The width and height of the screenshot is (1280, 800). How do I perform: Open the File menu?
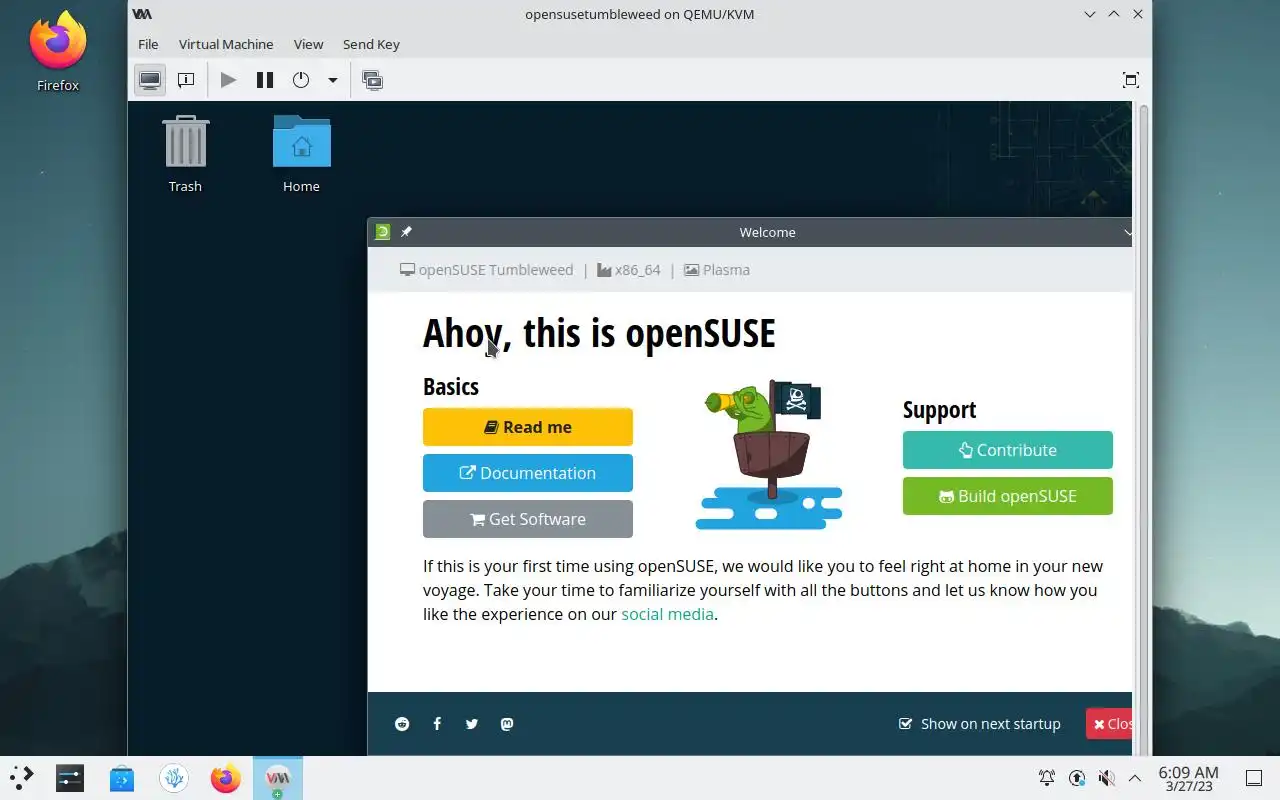coord(148,44)
